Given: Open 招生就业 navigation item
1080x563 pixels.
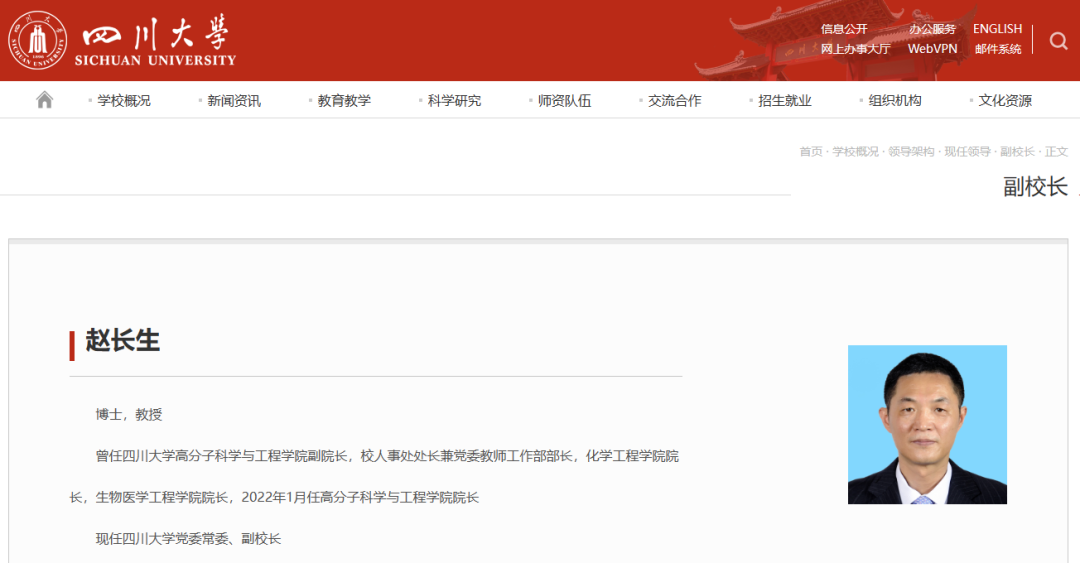Looking at the screenshot, I should 784,101.
